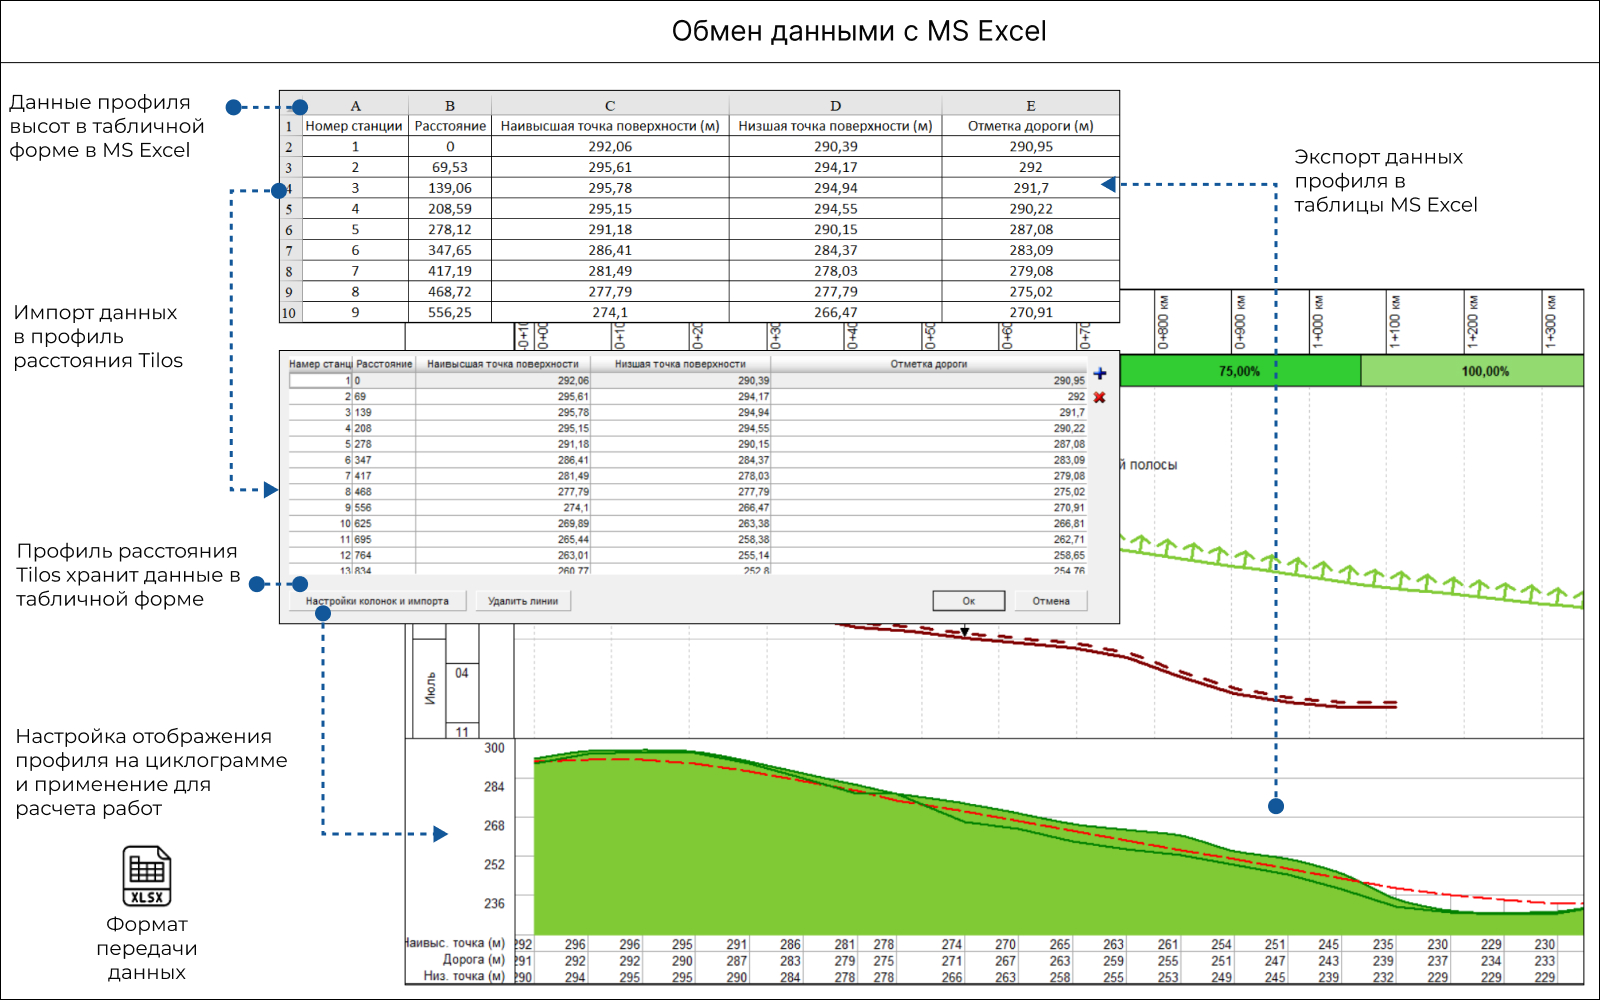
Task: Select Excel column header A
Action: pos(355,105)
